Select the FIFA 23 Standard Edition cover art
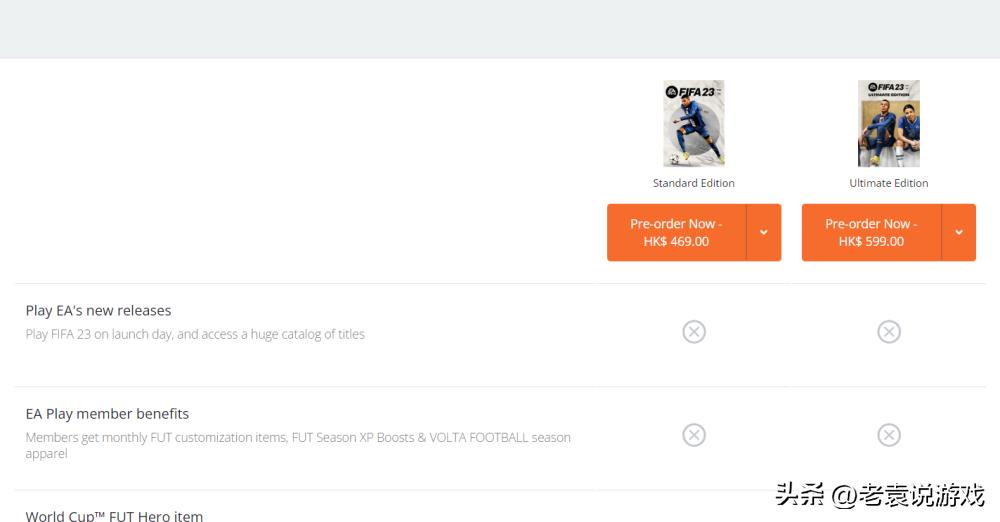The image size is (1000, 522). (693, 123)
